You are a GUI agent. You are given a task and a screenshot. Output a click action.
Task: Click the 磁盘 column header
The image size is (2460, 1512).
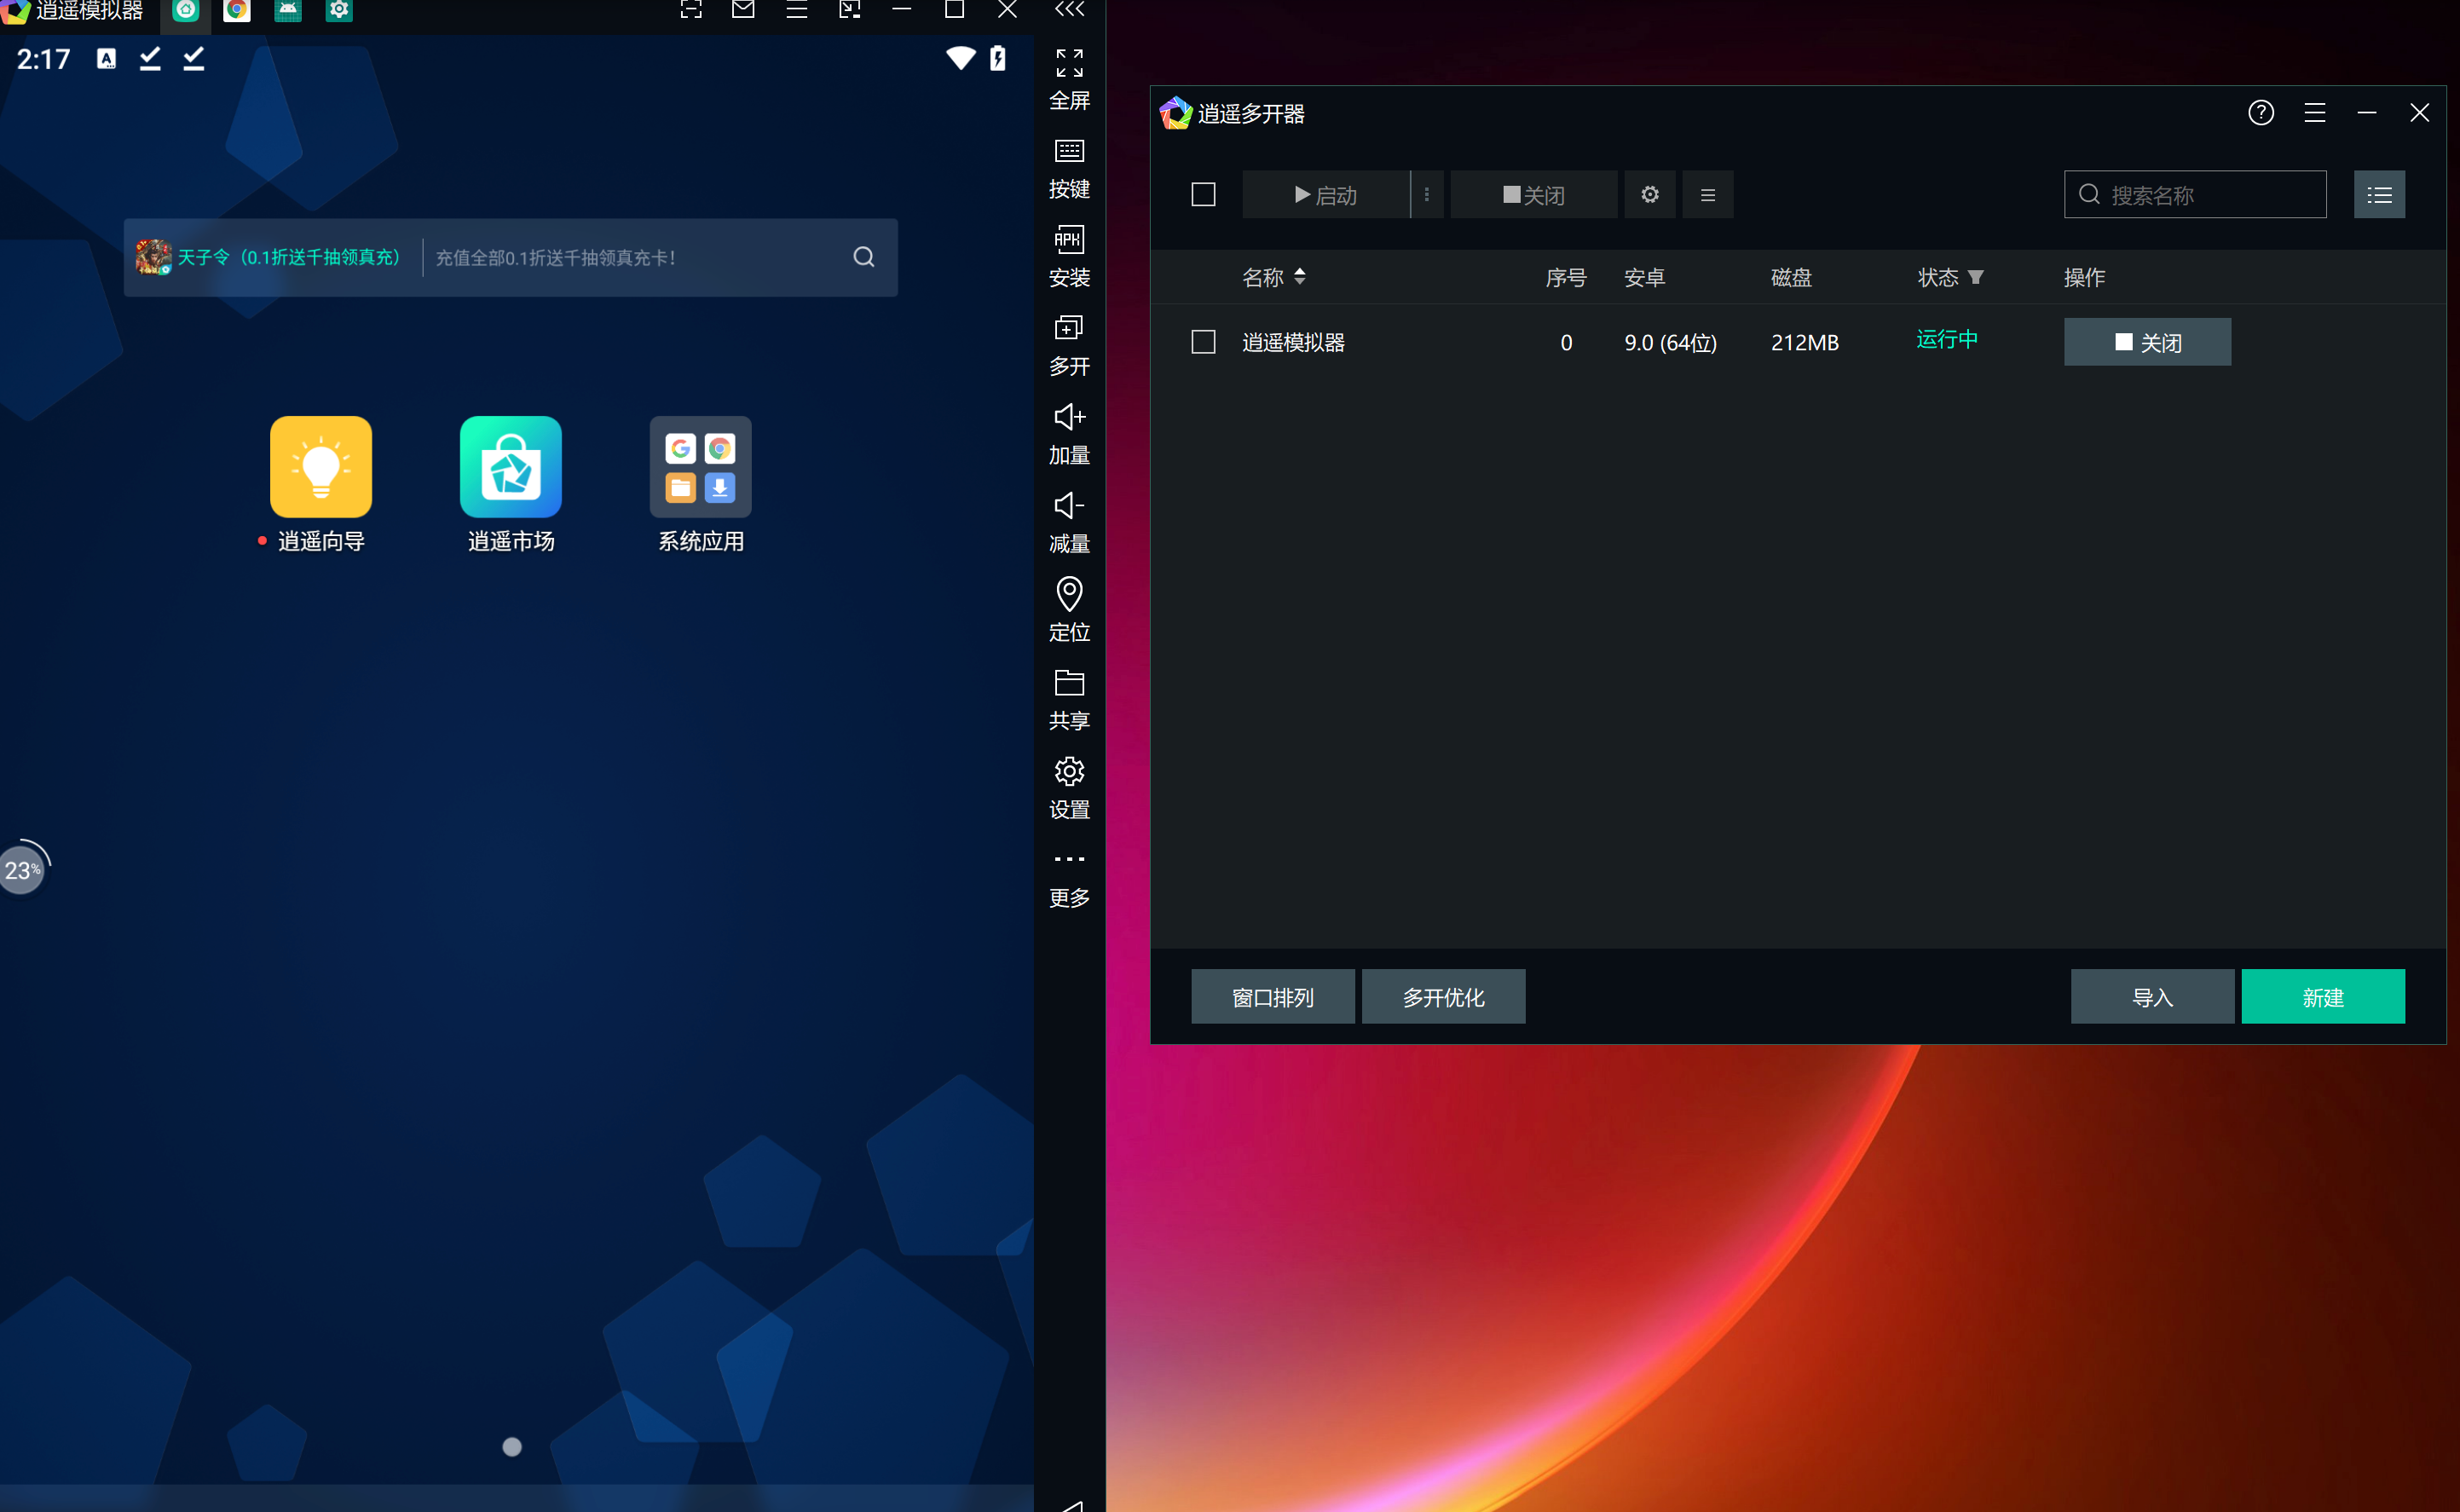point(1791,277)
